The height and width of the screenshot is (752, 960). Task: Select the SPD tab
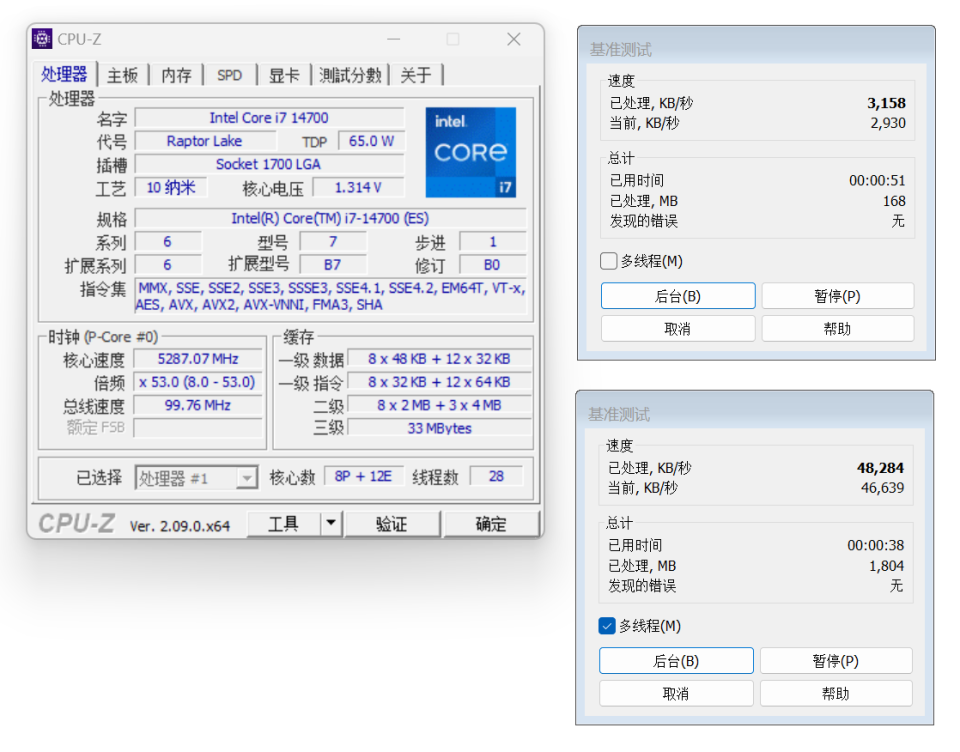[x=230, y=75]
